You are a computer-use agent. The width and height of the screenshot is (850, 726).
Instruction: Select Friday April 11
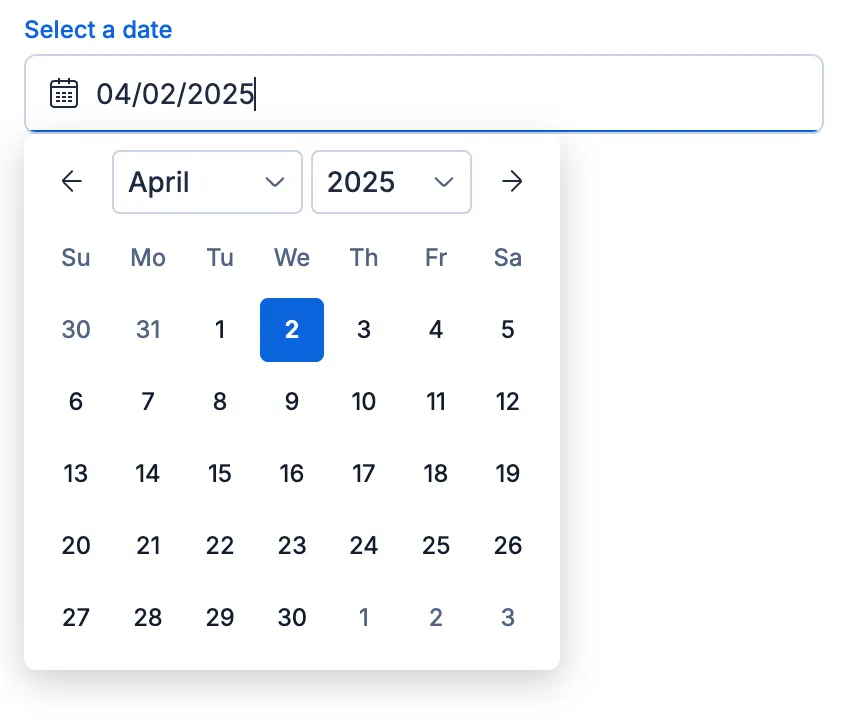tap(436, 402)
